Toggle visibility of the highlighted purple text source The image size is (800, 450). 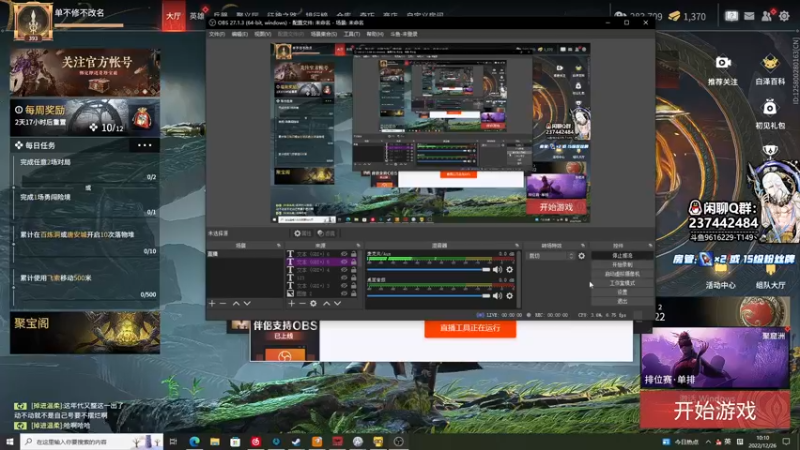(344, 262)
